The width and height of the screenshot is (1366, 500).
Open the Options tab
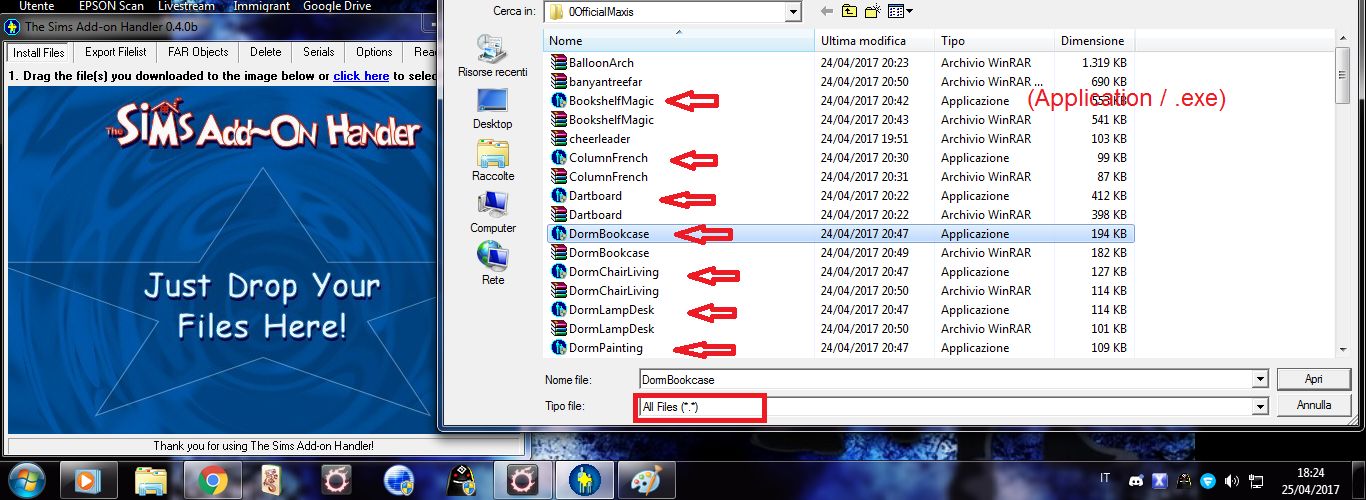(374, 52)
